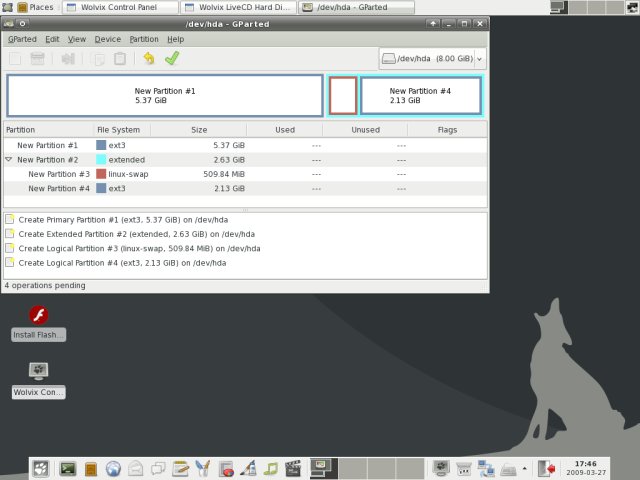
Task: Select New Partition #2 extended row
Action: [x=245, y=160]
